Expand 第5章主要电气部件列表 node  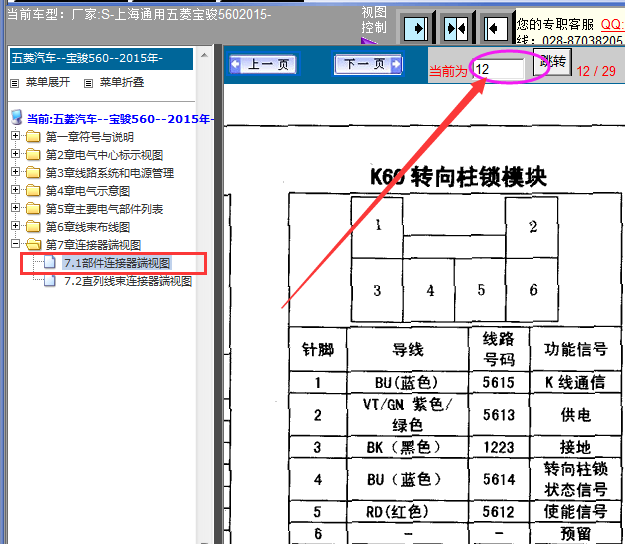(x=15, y=207)
